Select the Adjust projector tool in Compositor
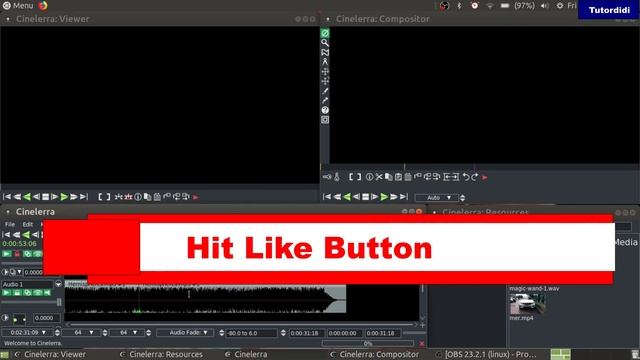This screenshot has width=640, height=360. (325, 81)
